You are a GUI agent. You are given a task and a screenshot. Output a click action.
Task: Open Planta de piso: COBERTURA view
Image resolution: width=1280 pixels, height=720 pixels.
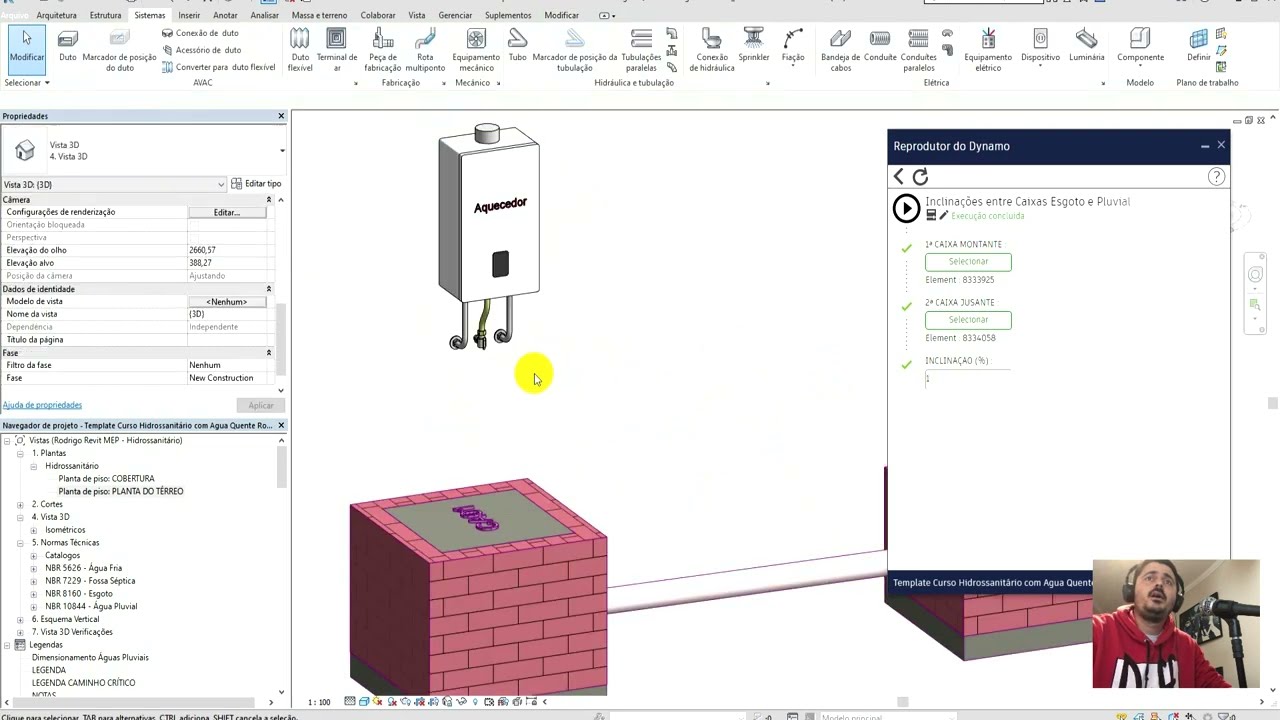point(106,479)
